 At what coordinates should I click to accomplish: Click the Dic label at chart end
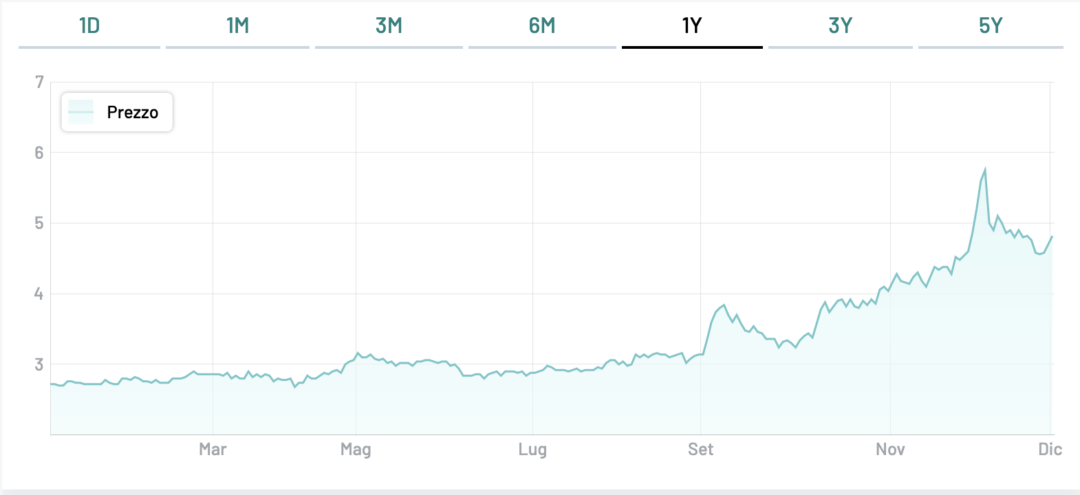click(x=1047, y=450)
